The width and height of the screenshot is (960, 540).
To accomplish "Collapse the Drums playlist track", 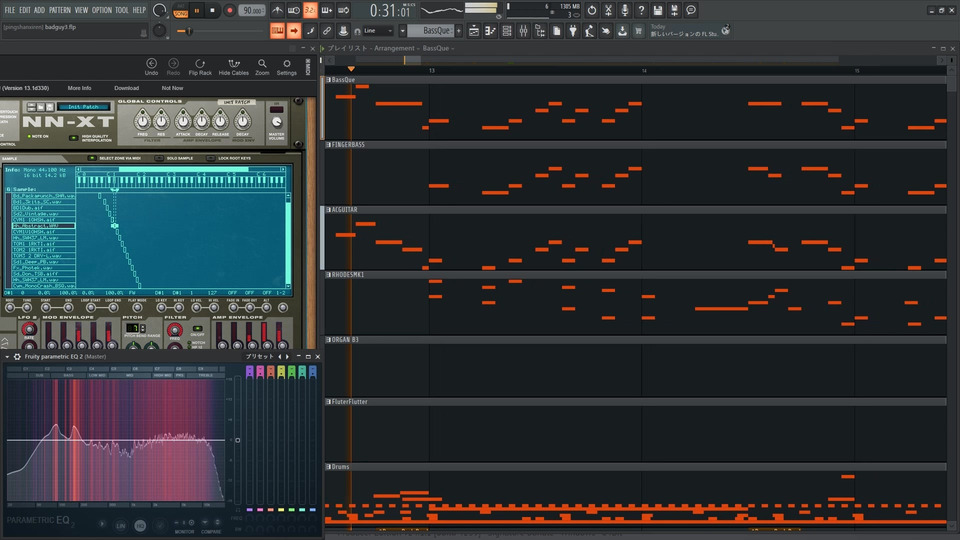I will tap(329, 467).
